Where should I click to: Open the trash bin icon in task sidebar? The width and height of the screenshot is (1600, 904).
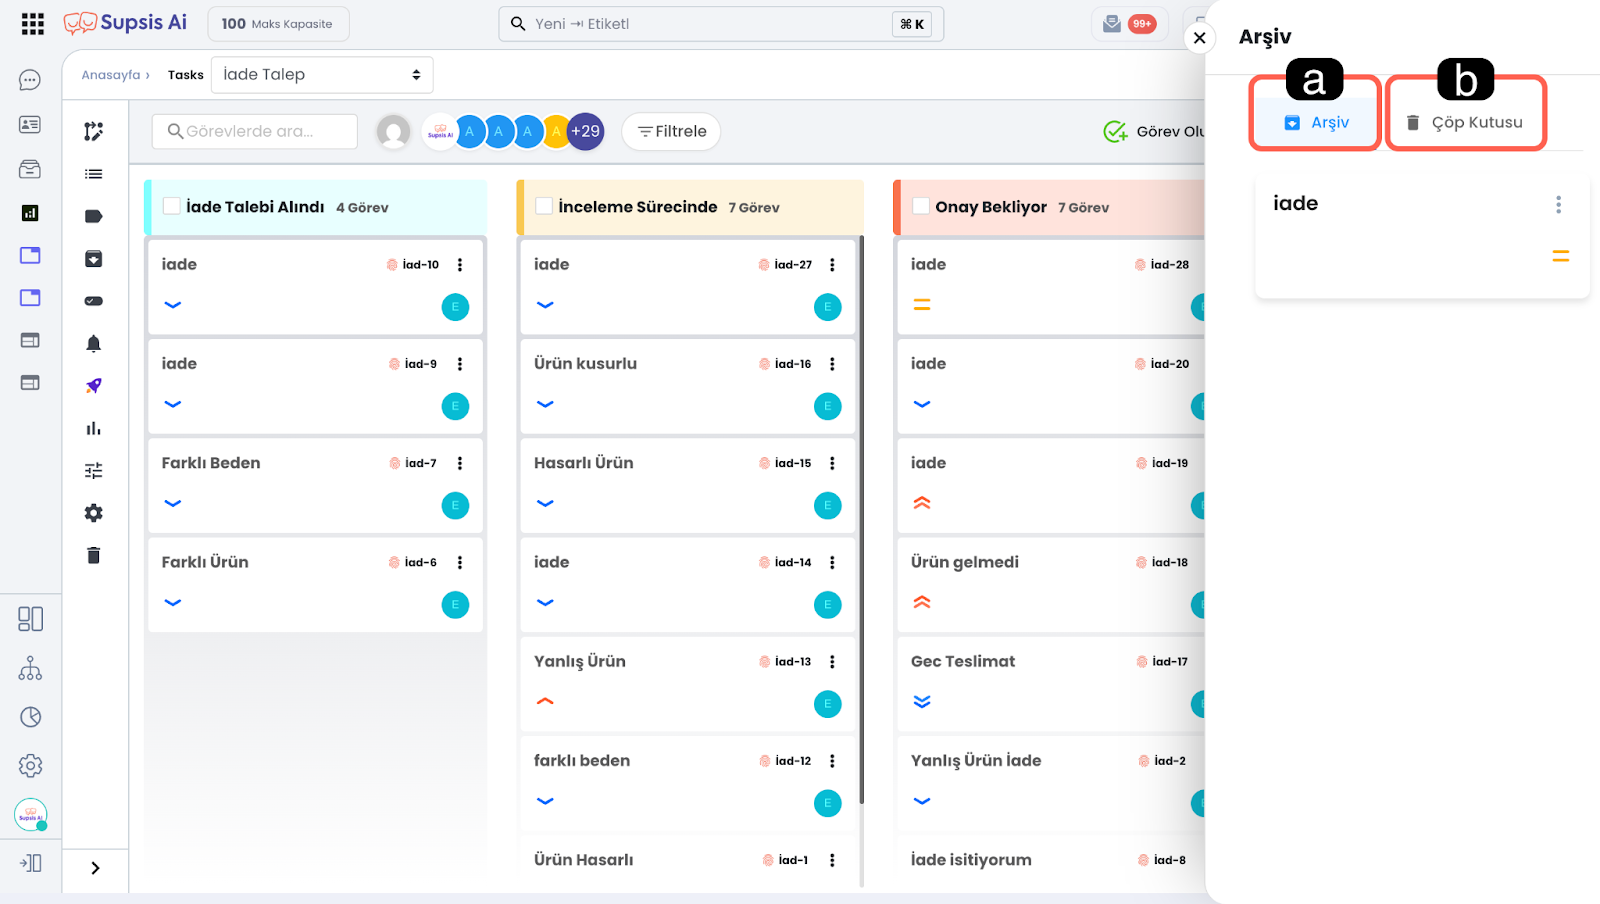(93, 556)
